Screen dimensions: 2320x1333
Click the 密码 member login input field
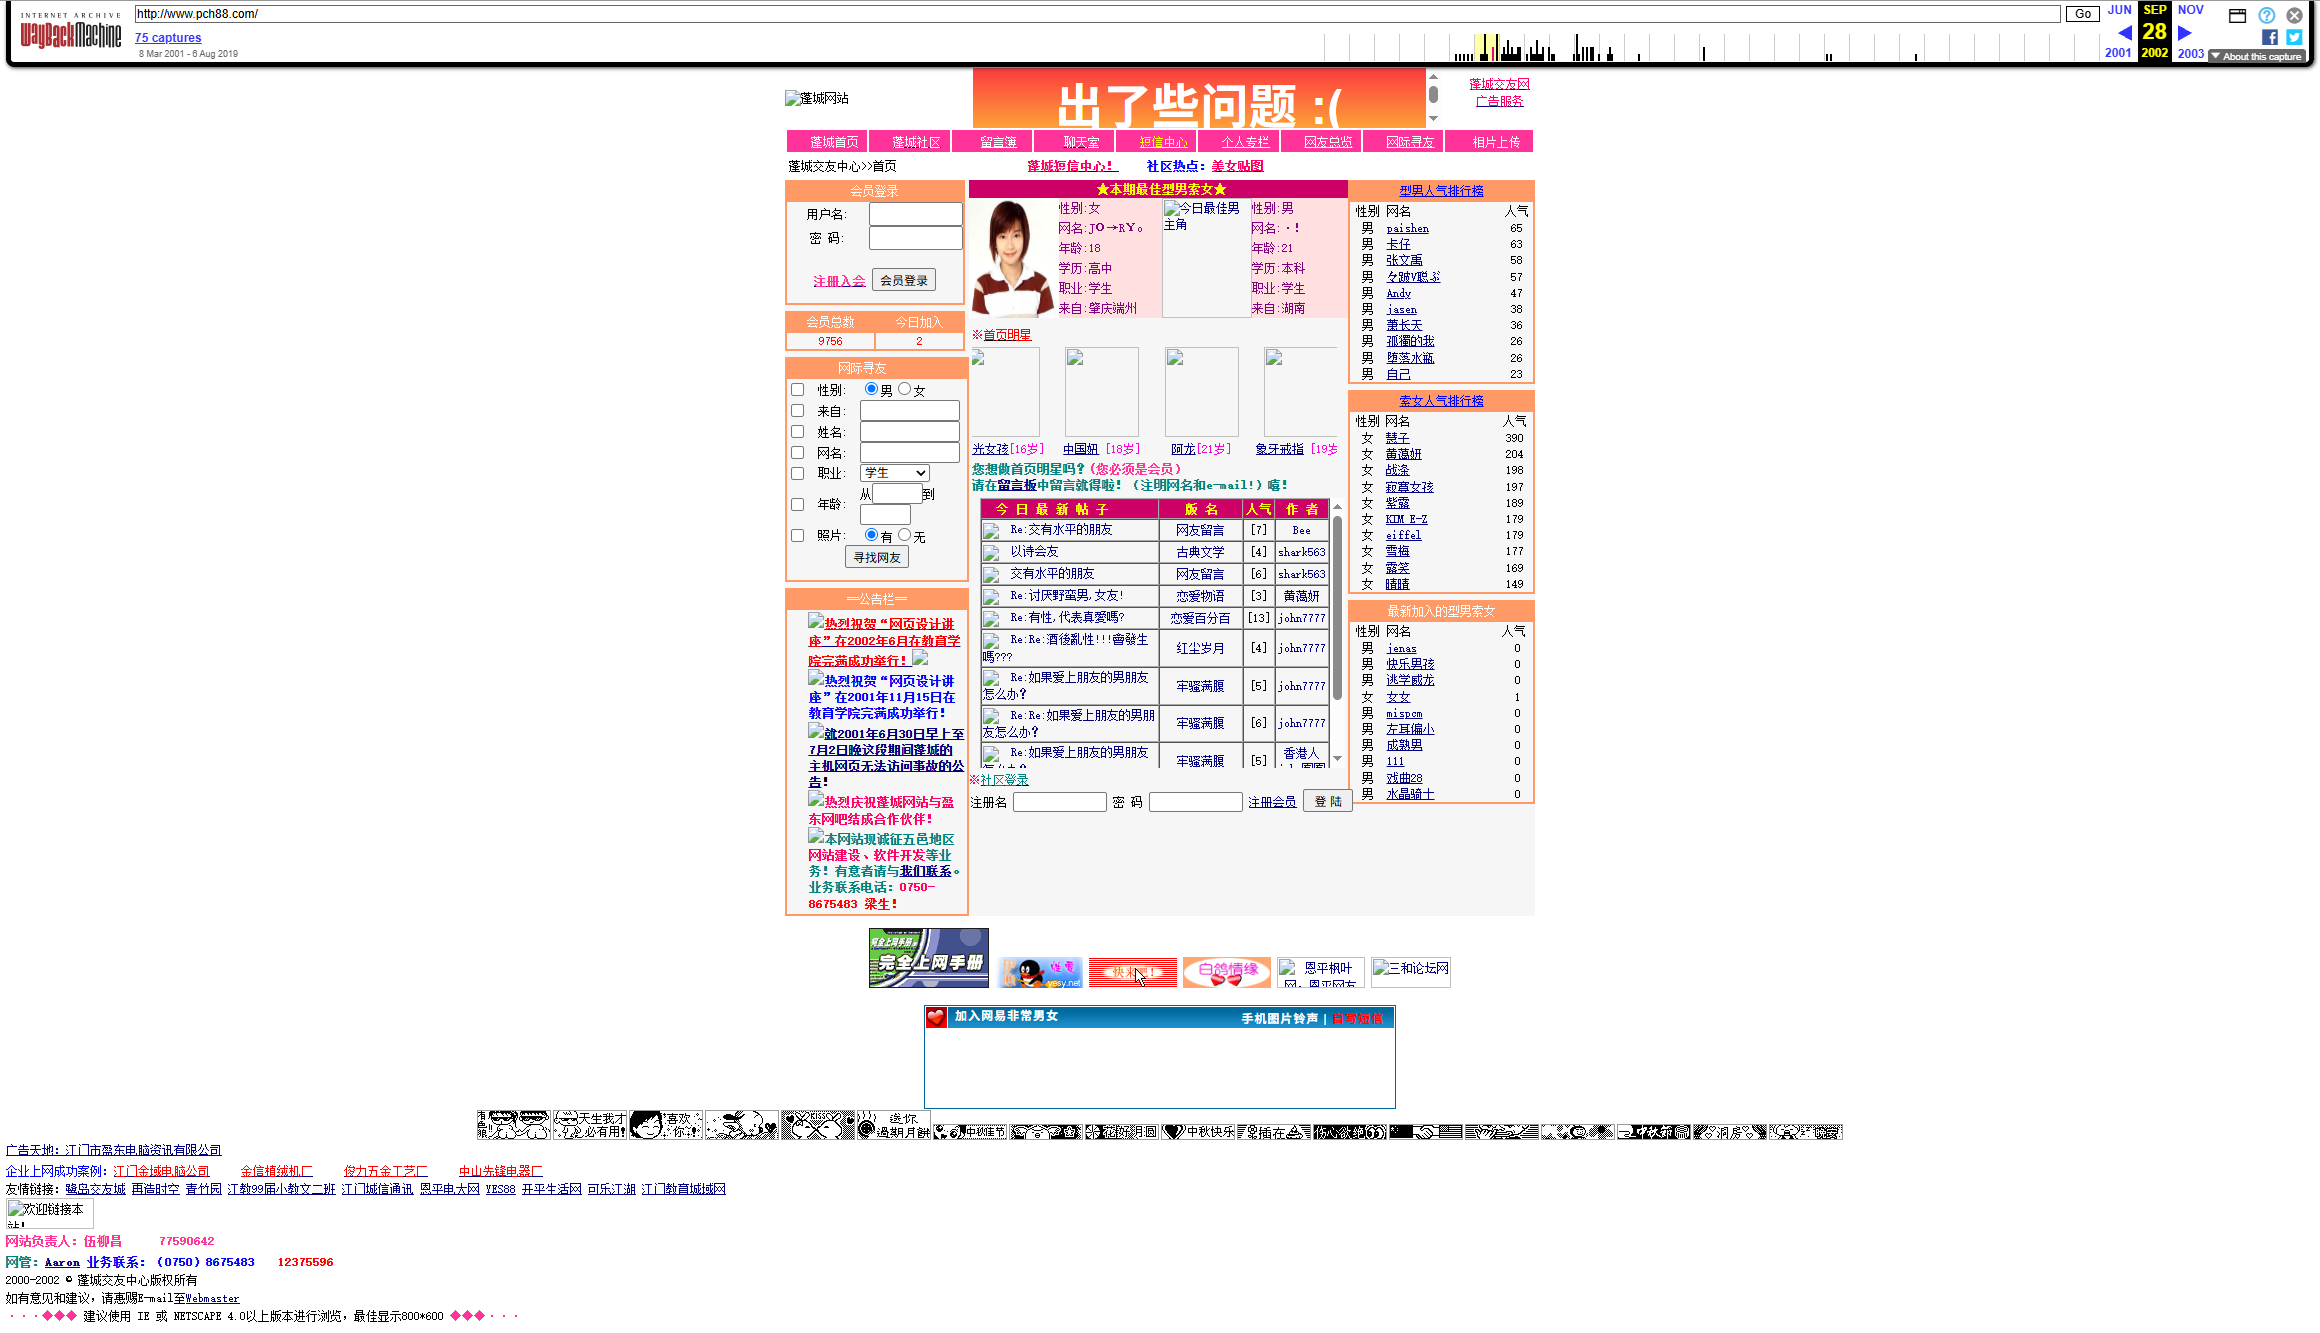pos(915,238)
